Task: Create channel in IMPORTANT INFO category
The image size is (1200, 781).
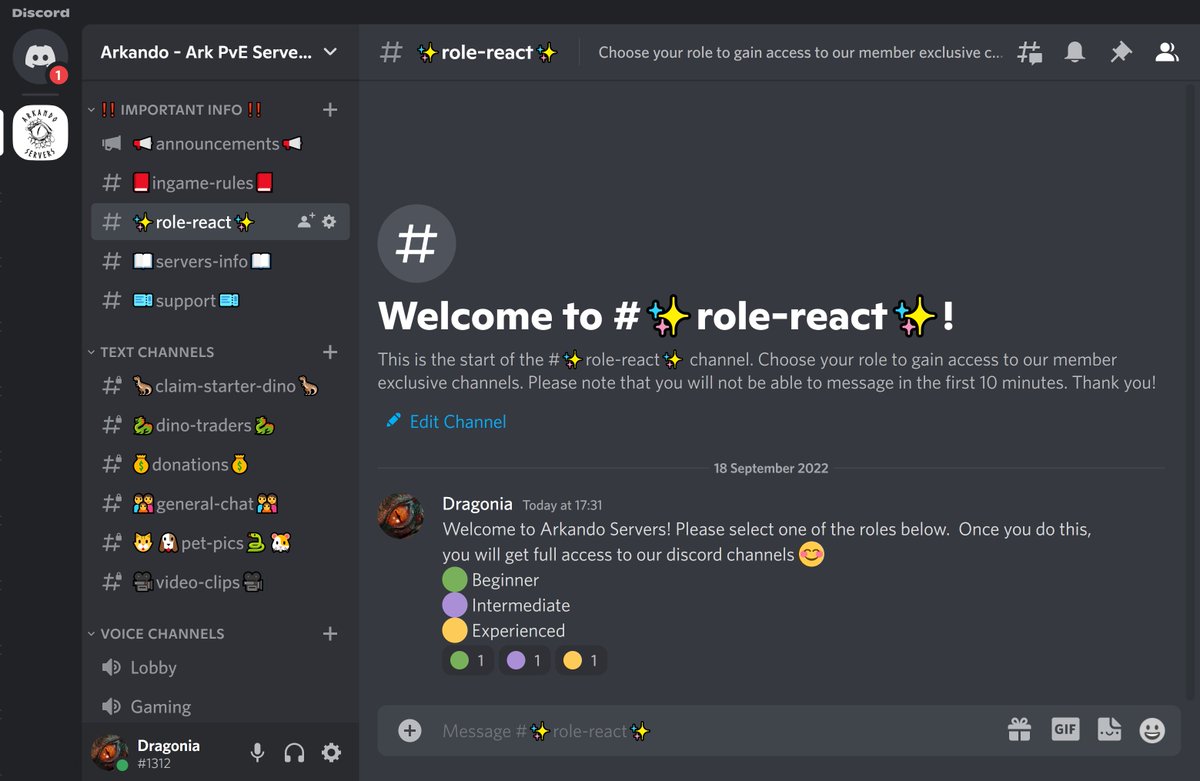Action: coord(331,110)
